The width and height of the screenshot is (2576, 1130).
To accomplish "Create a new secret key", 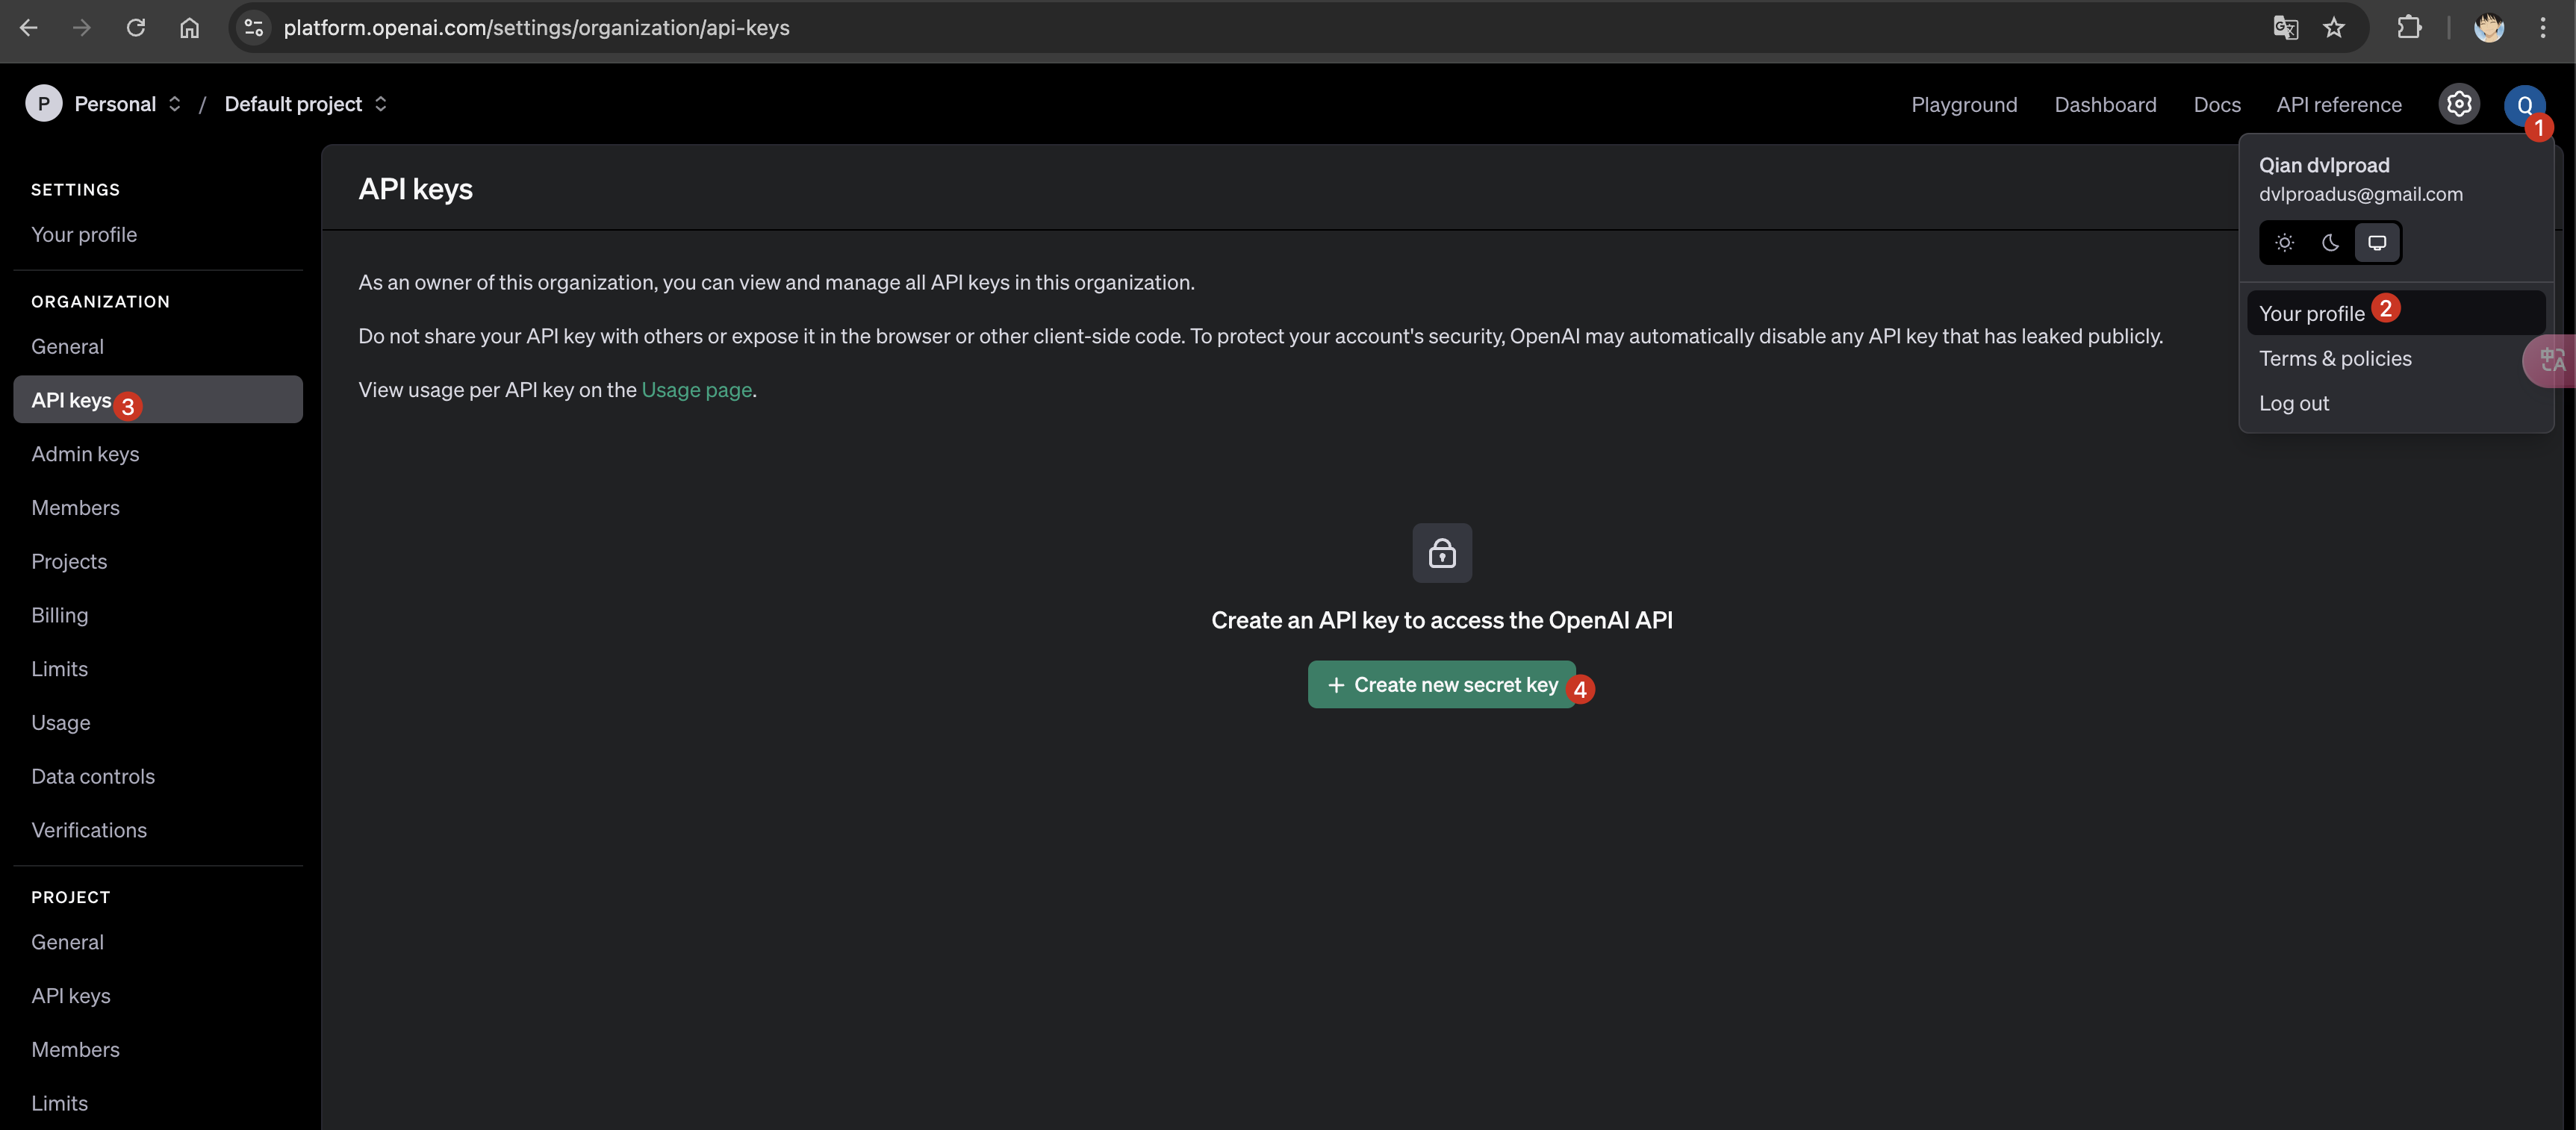I will click(x=1441, y=685).
